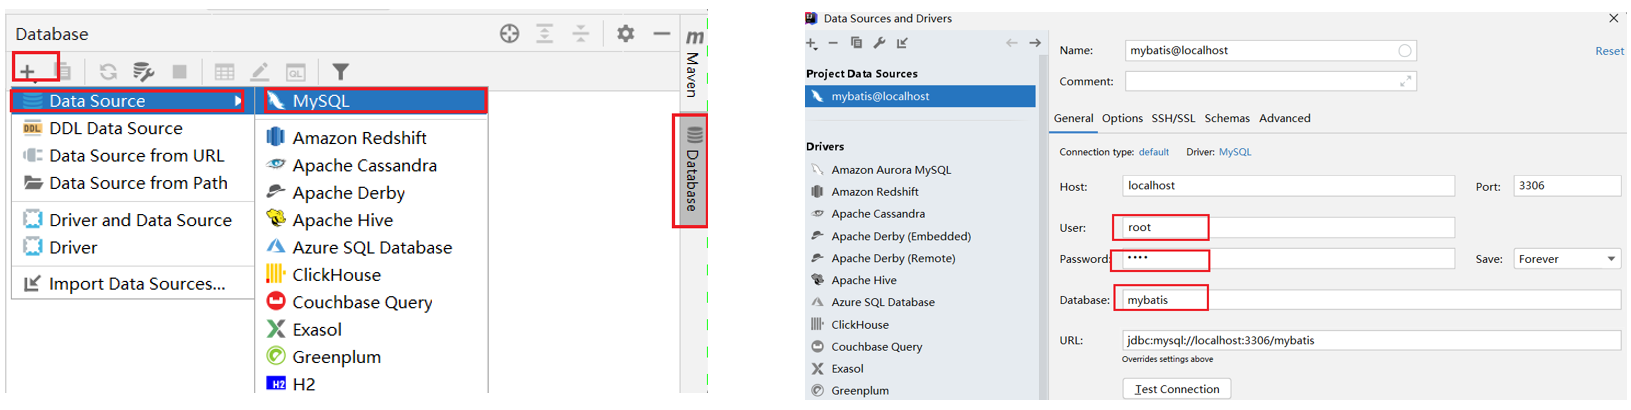Switch to the SSH/SSL tab
Screen dimensions: 1631x410
[x=1173, y=118]
